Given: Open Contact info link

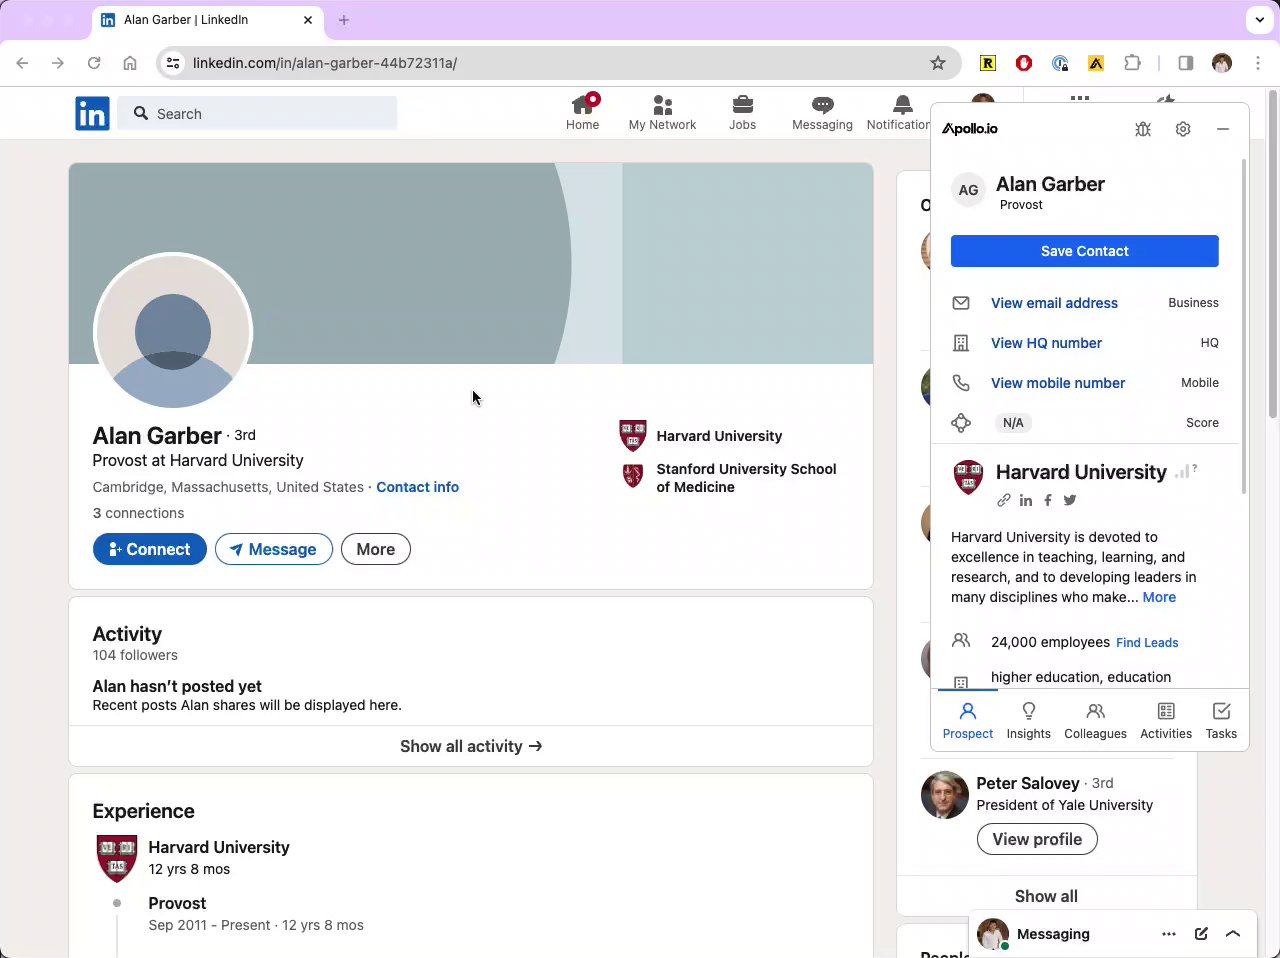Looking at the screenshot, I should [417, 487].
